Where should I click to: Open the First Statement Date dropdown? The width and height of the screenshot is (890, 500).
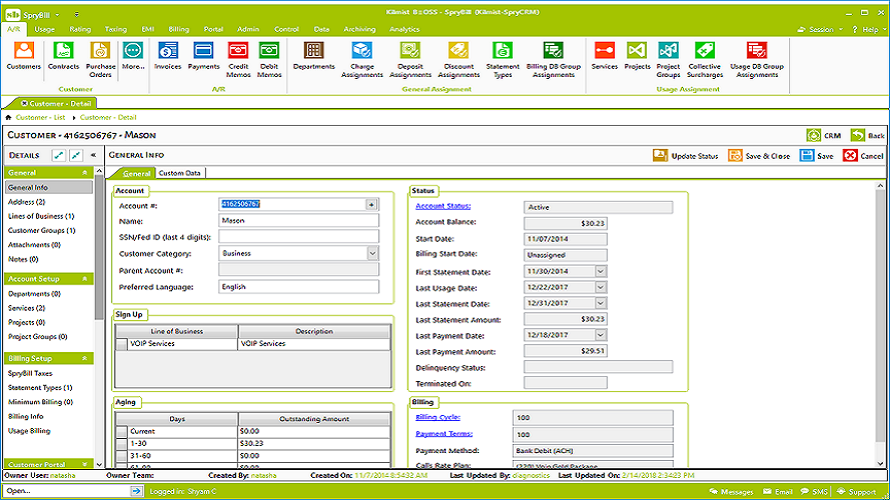[x=601, y=271]
